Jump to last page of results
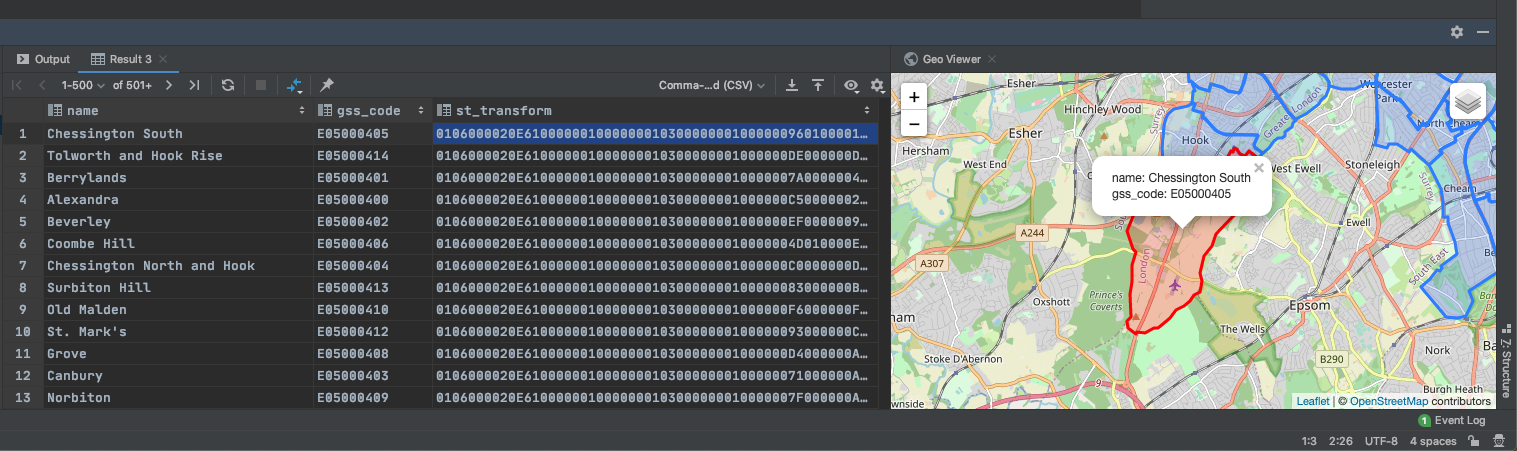 (x=194, y=86)
